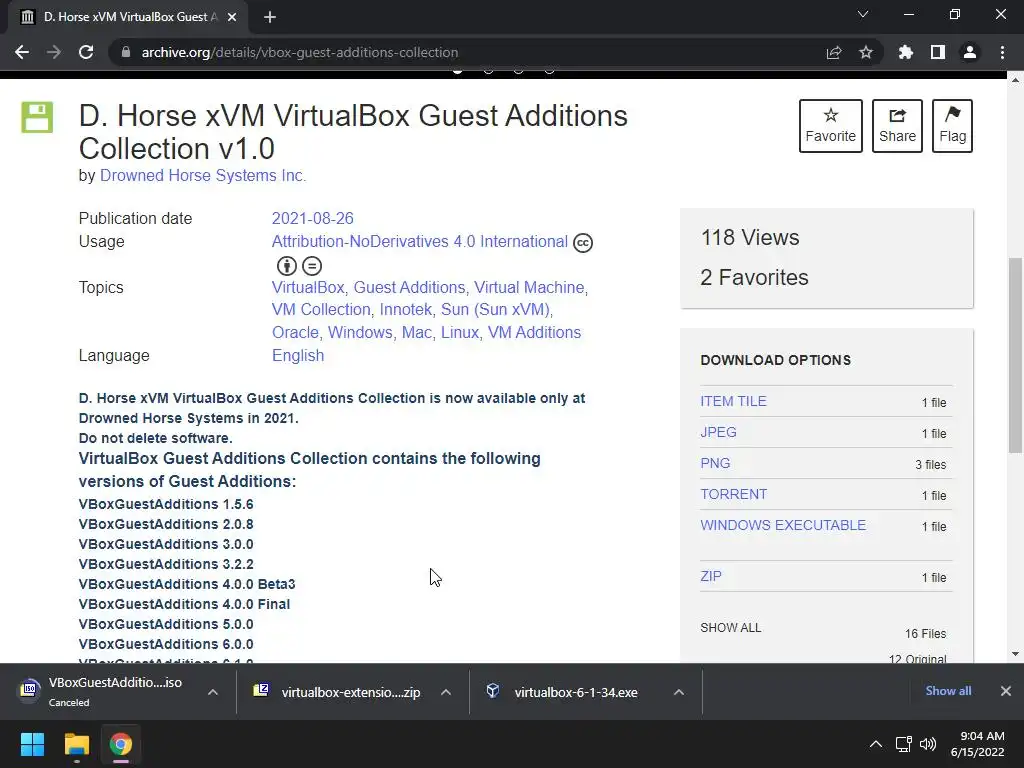Open the Sun (Sun xVM) topic link
The image size is (1024, 768).
coord(495,310)
